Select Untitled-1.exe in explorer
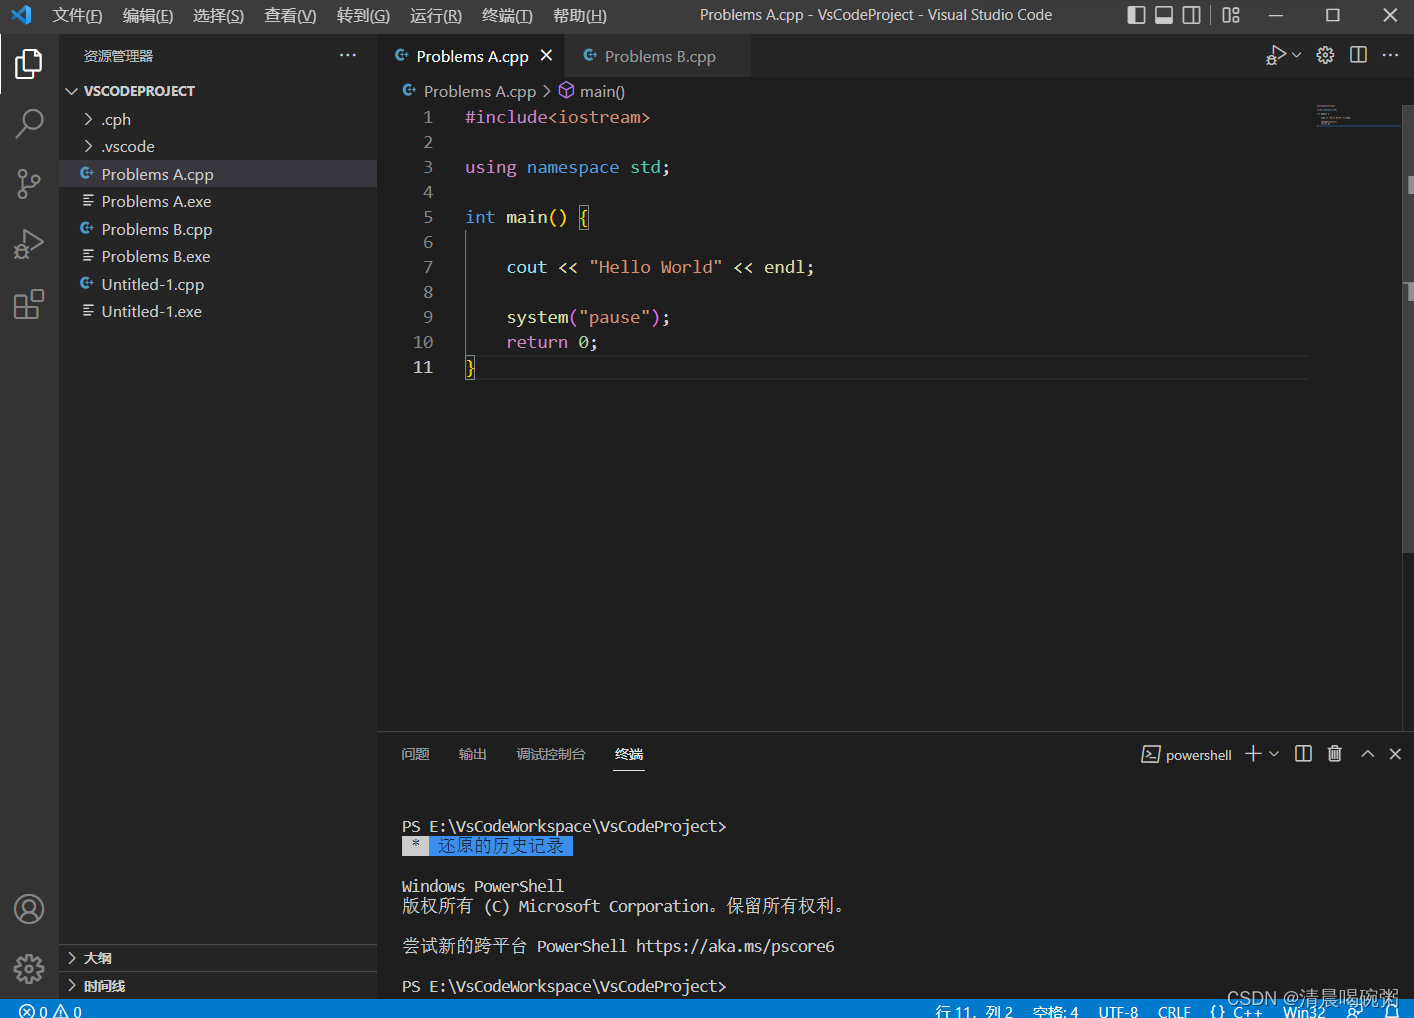 218,311
